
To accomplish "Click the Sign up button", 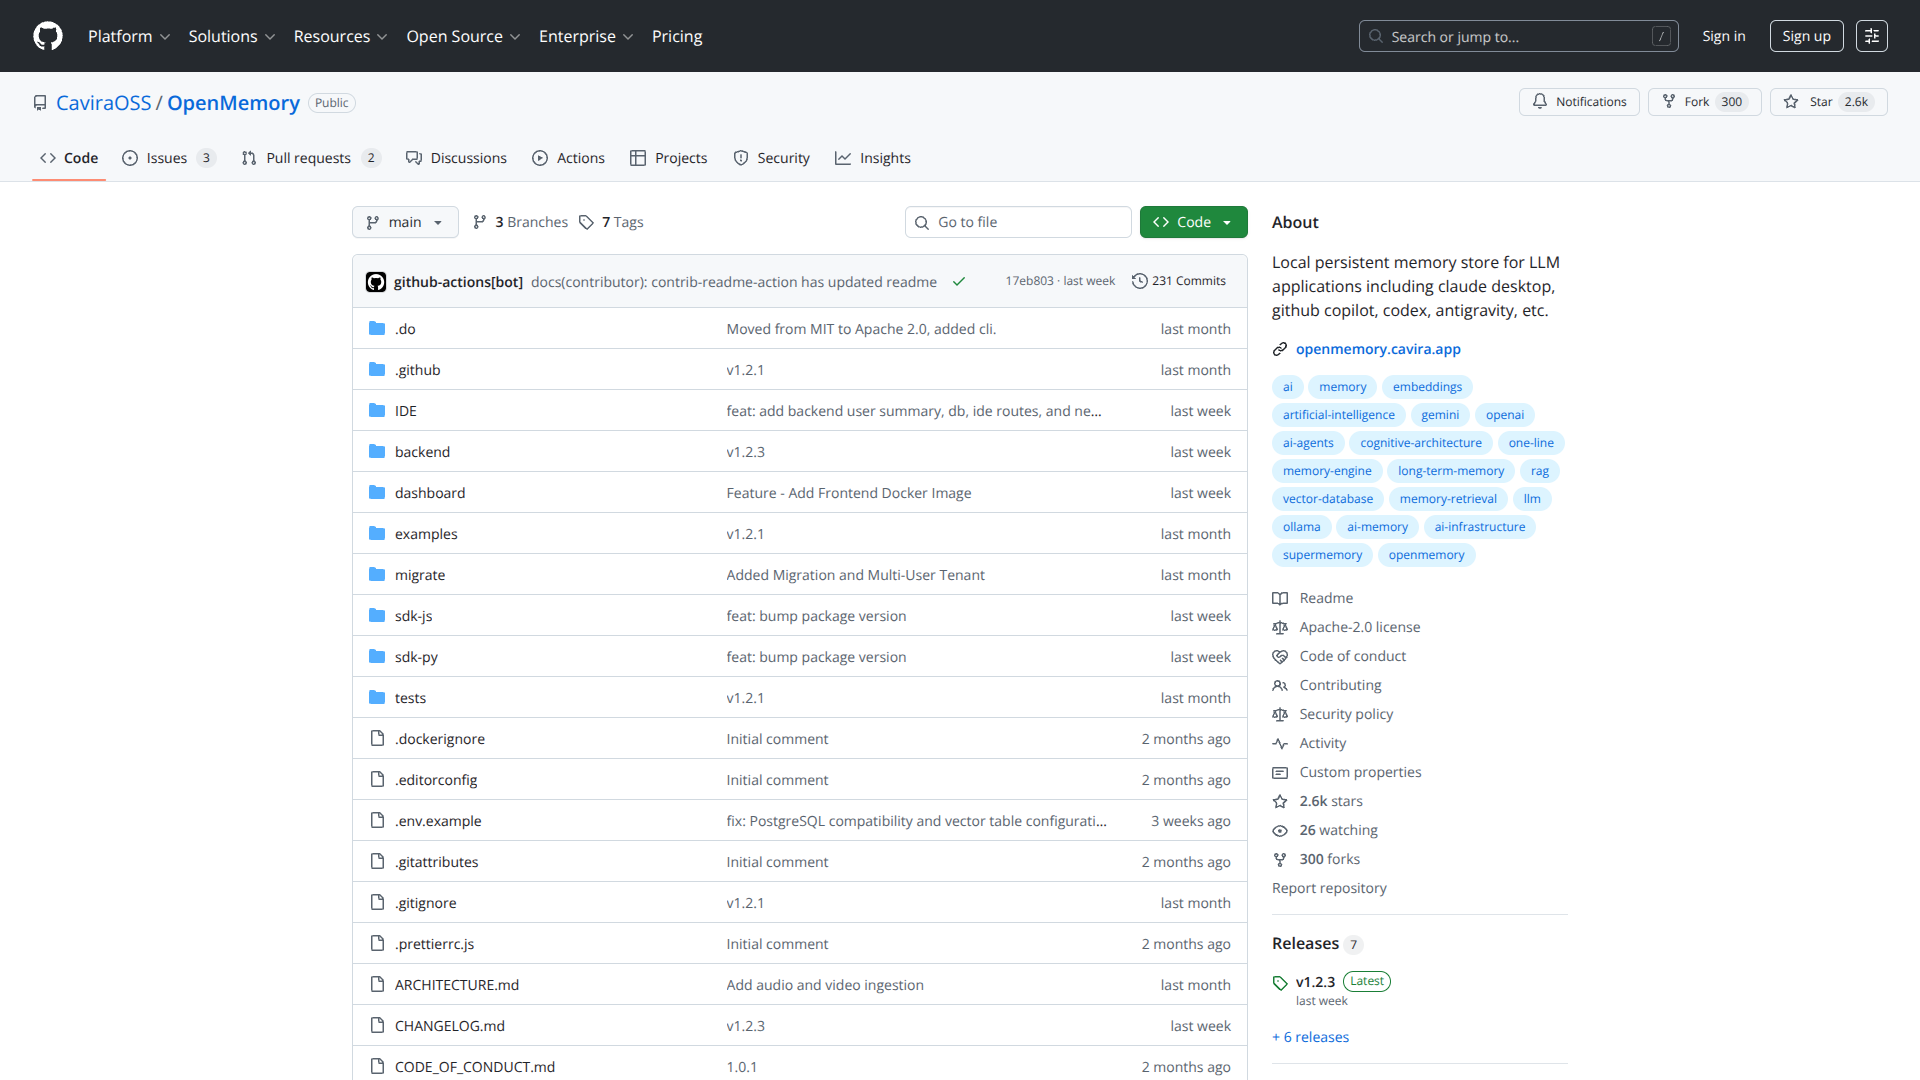I will pos(1806,36).
